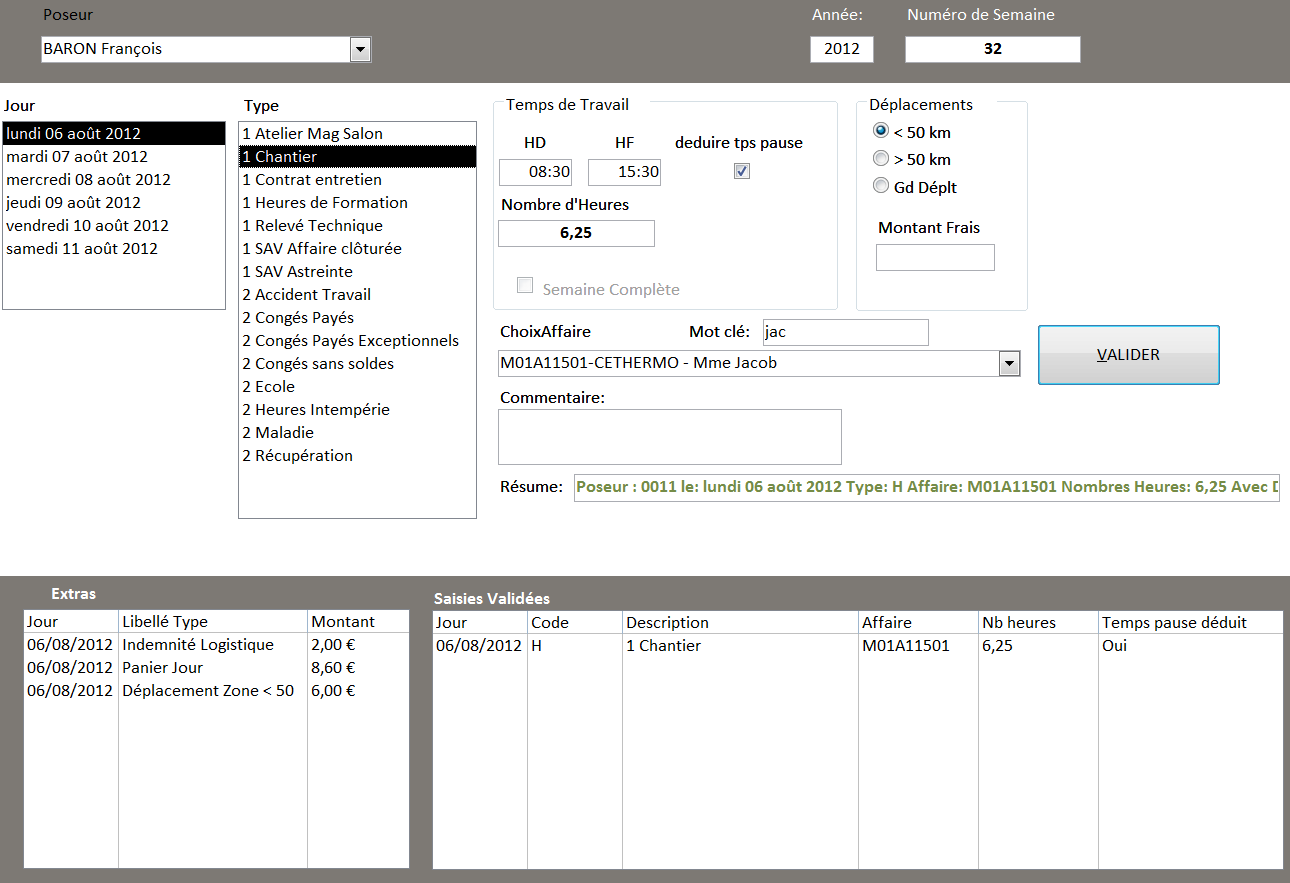Choose type 2 Récupération
This screenshot has width=1290, height=883.
click(357, 456)
